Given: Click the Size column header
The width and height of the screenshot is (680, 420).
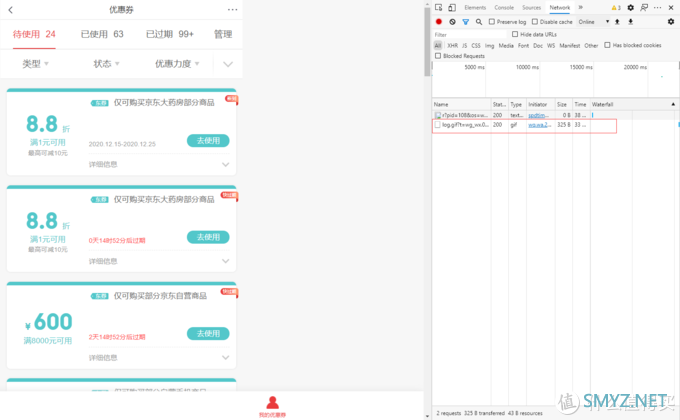Looking at the screenshot, I should (x=563, y=104).
